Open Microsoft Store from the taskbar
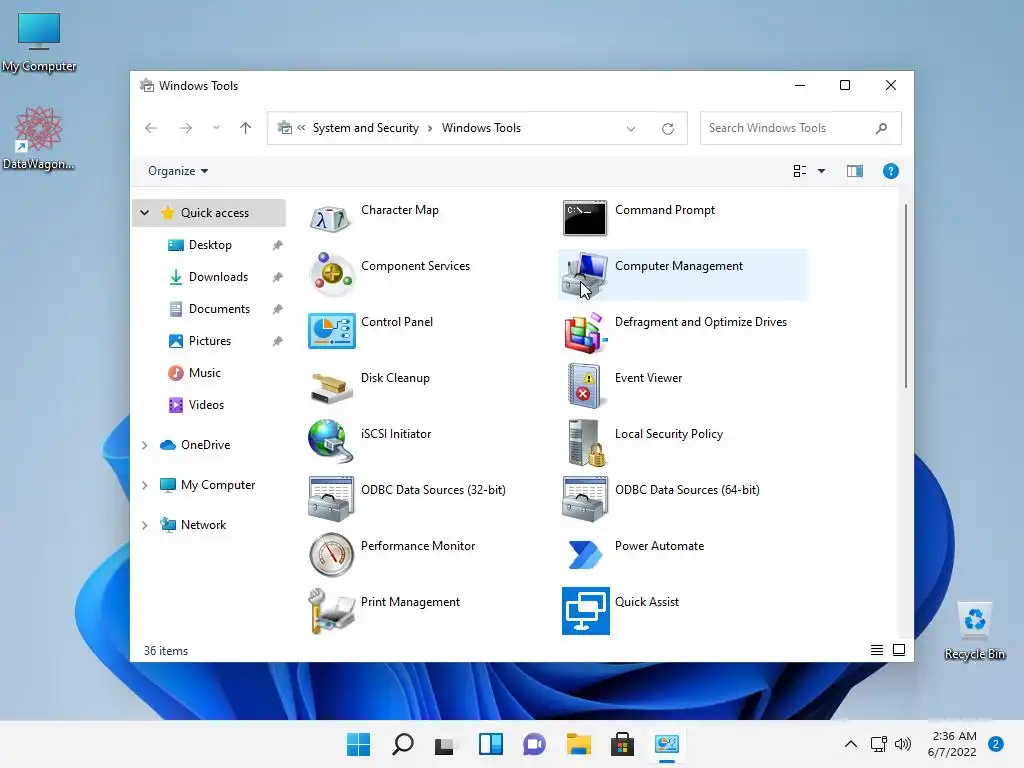 coord(622,744)
